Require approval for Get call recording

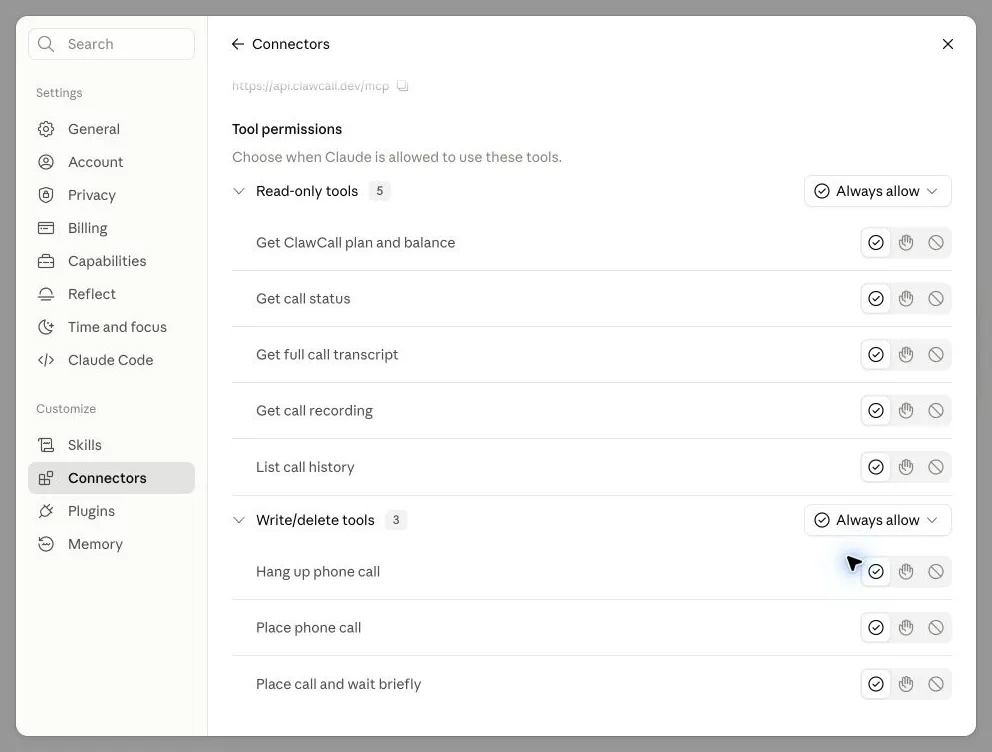pyautogui.click(x=906, y=410)
